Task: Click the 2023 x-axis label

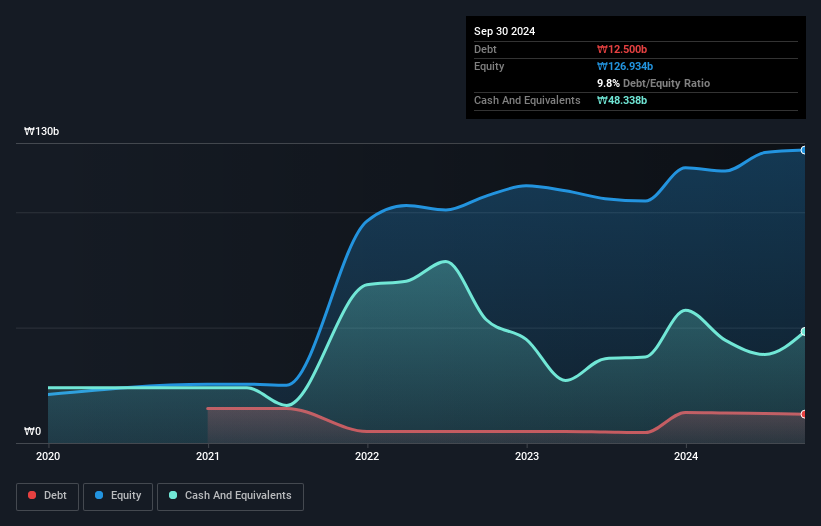Action: pos(527,456)
